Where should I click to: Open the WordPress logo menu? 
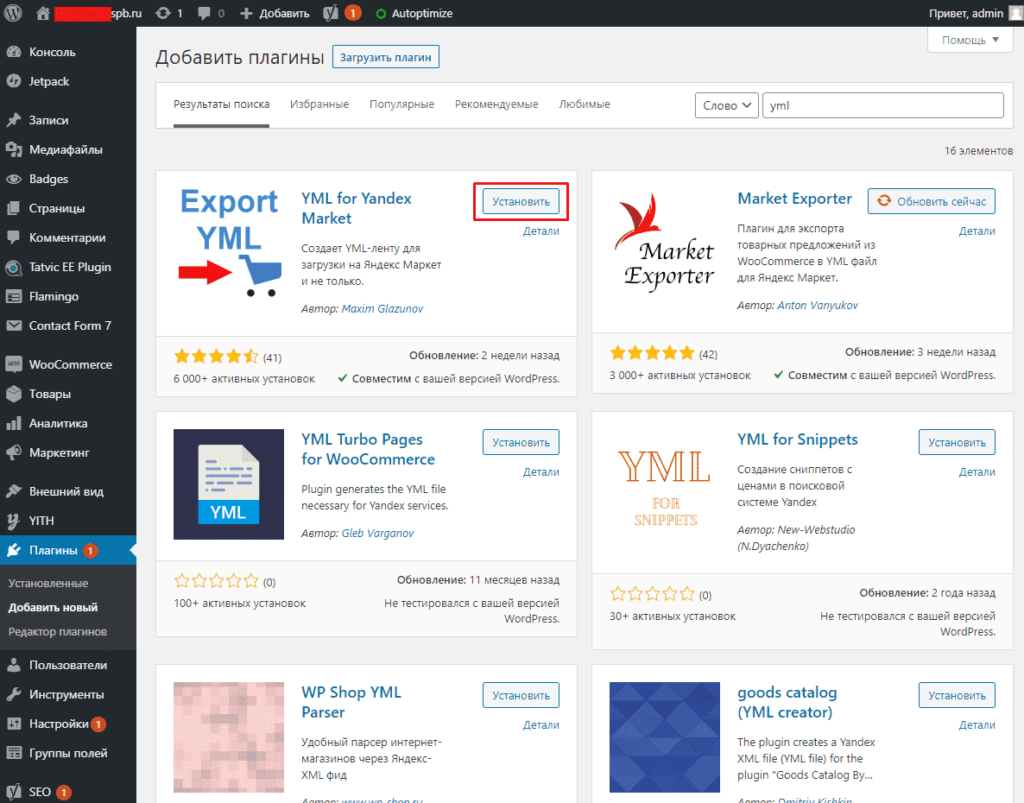13,13
